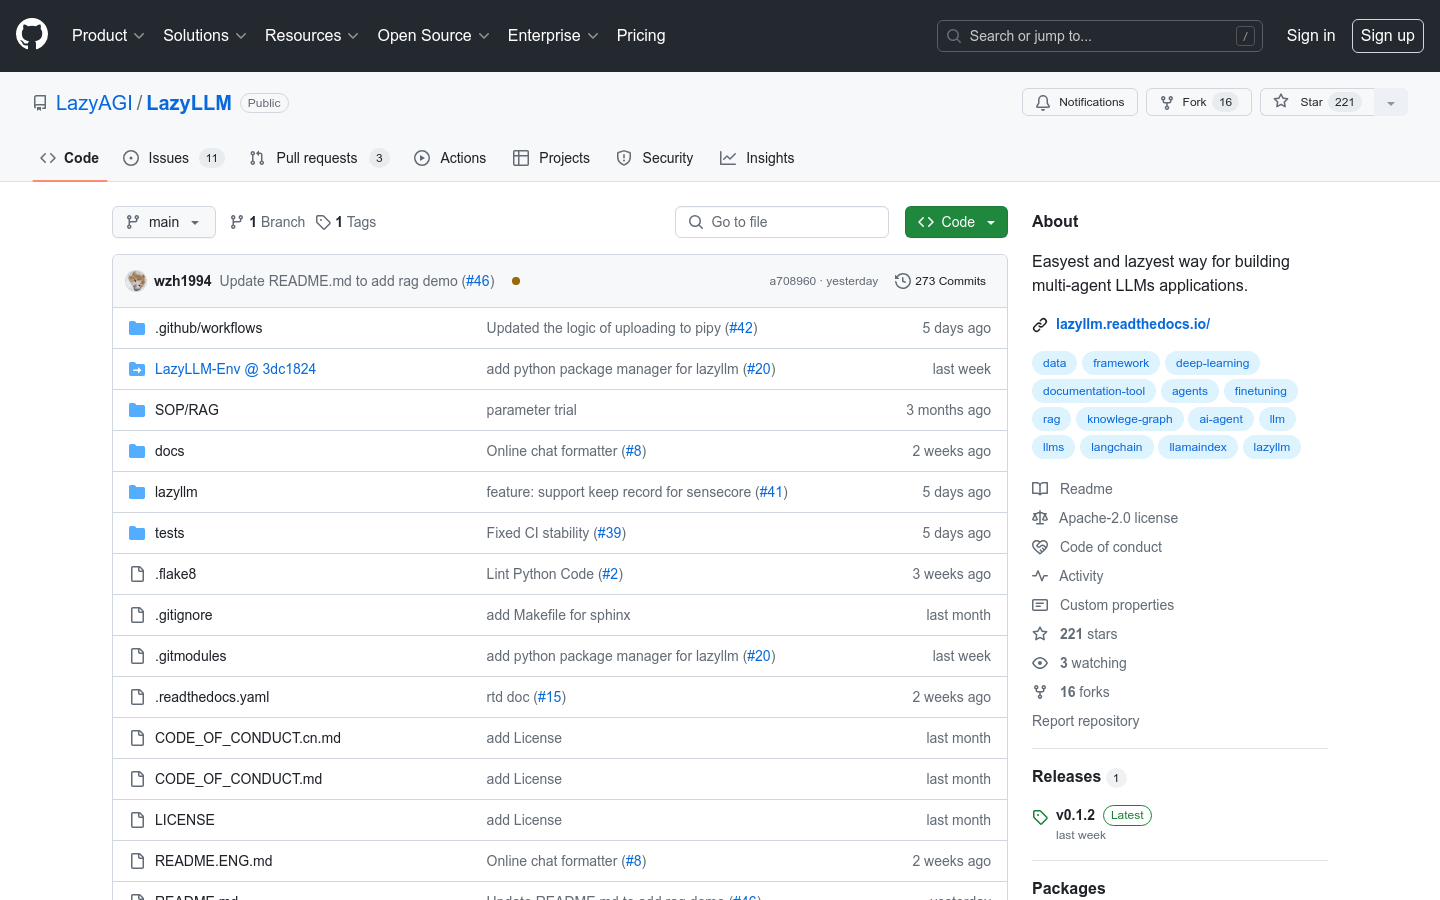
Task: Click the heart icon by Code of conduct
Action: pyautogui.click(x=1040, y=547)
